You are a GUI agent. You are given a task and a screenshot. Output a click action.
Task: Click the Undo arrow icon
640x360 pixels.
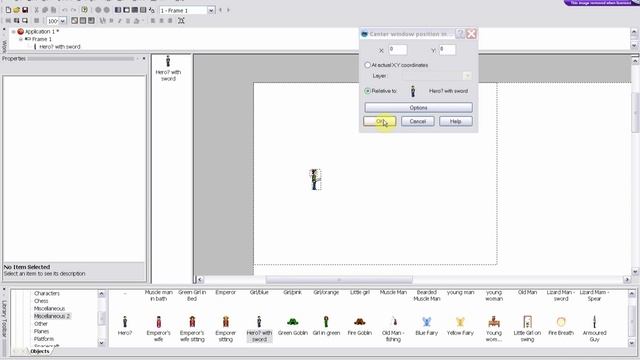(x=64, y=10)
